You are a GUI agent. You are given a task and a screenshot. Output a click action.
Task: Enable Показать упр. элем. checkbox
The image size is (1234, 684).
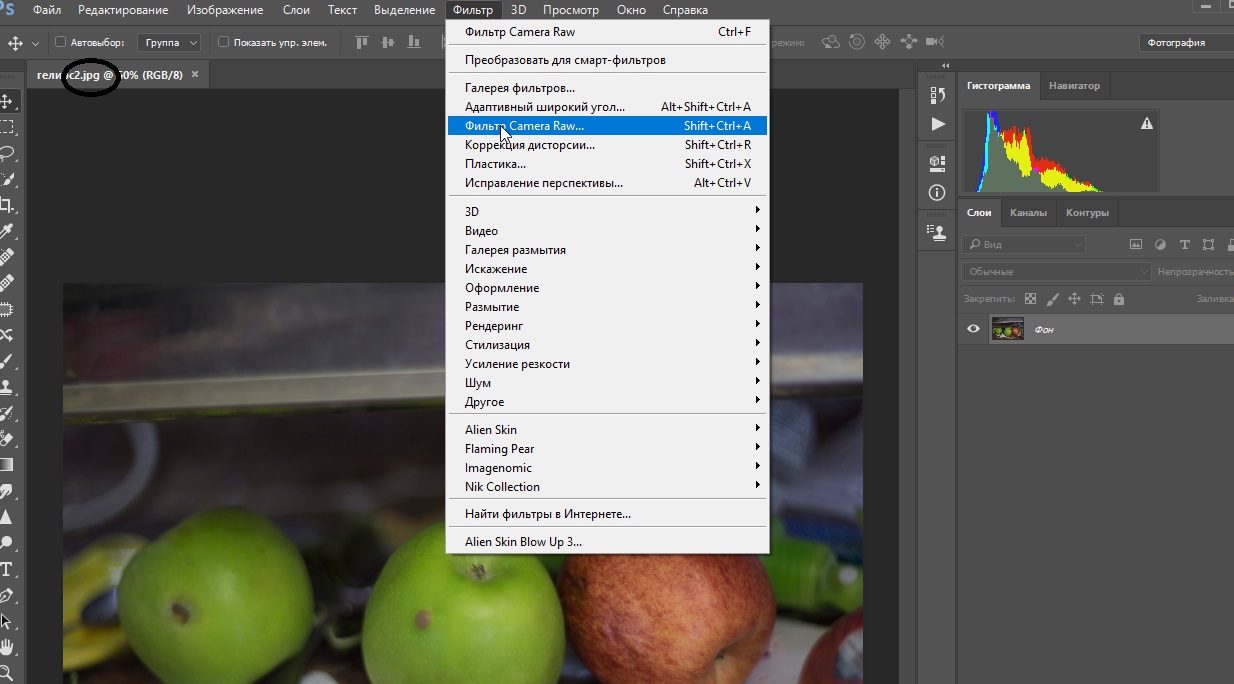point(223,42)
